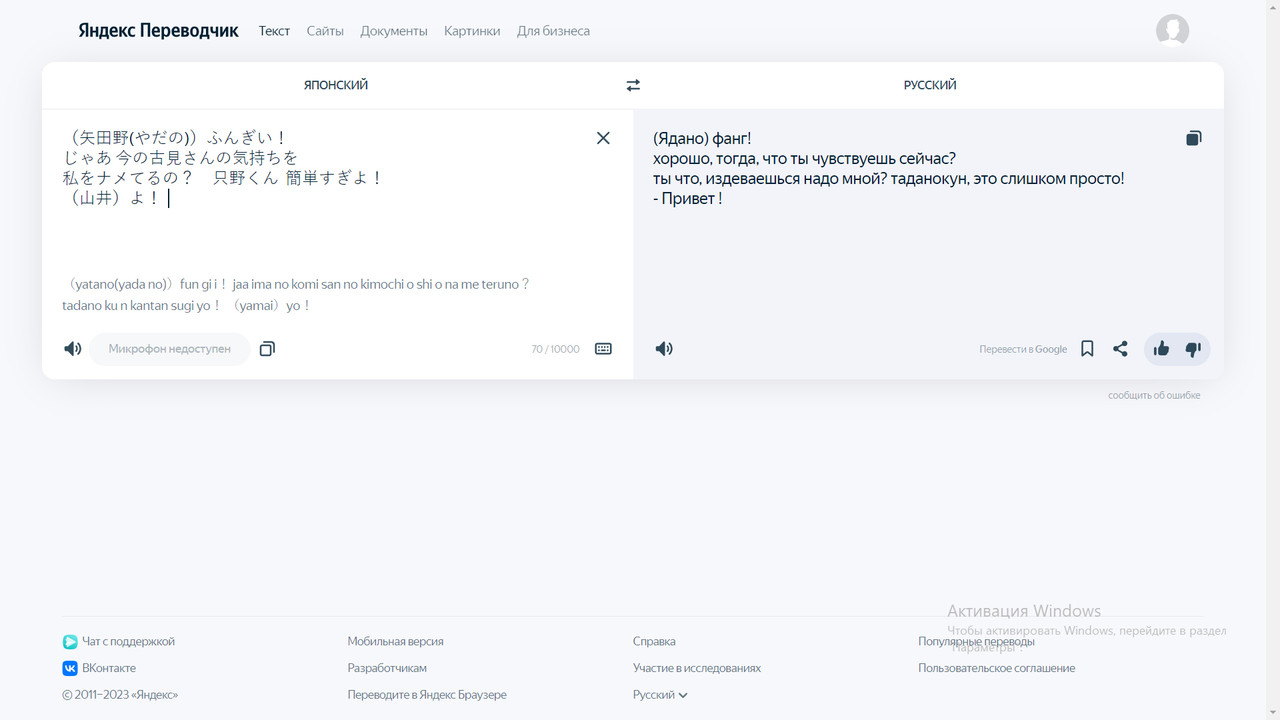Open Участие в исследованиях link
The width and height of the screenshot is (1280, 720).
697,668
